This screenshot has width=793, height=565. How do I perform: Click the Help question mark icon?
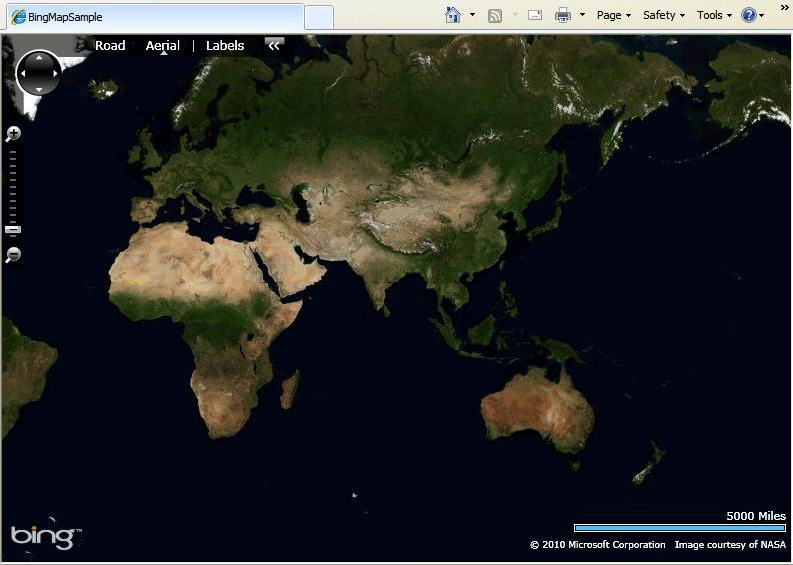pos(748,15)
